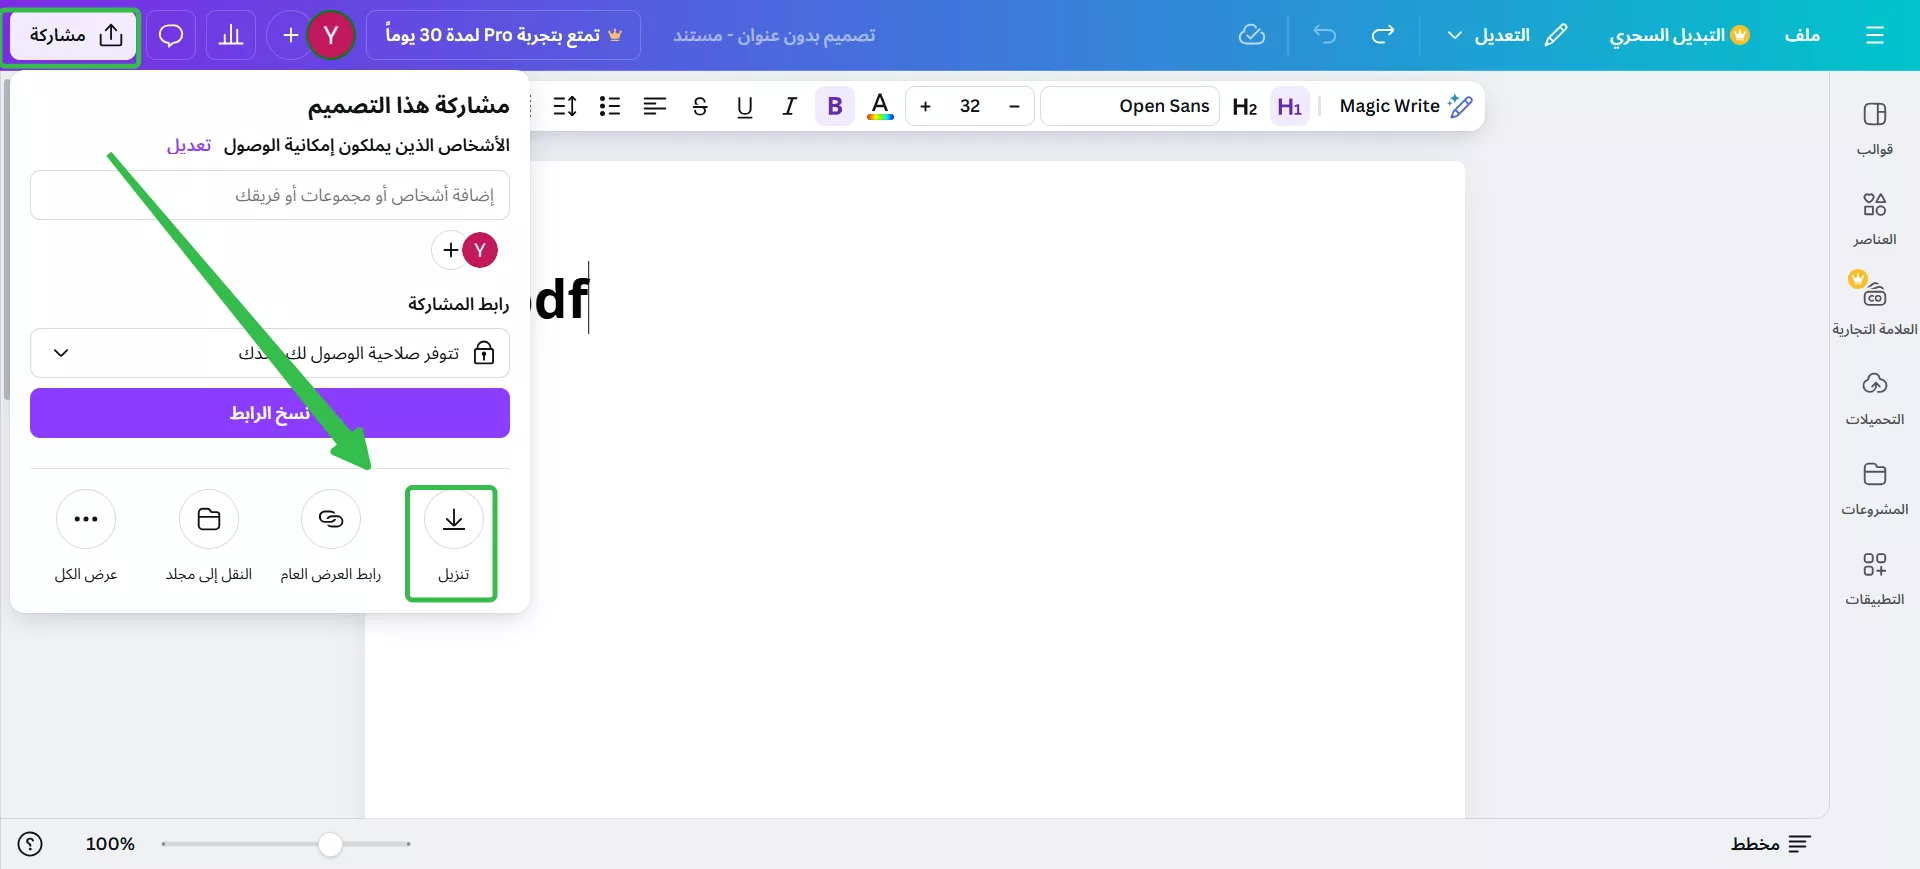Click the نسخ الرابط copy link button
This screenshot has height=869, width=1920.
coord(270,413)
